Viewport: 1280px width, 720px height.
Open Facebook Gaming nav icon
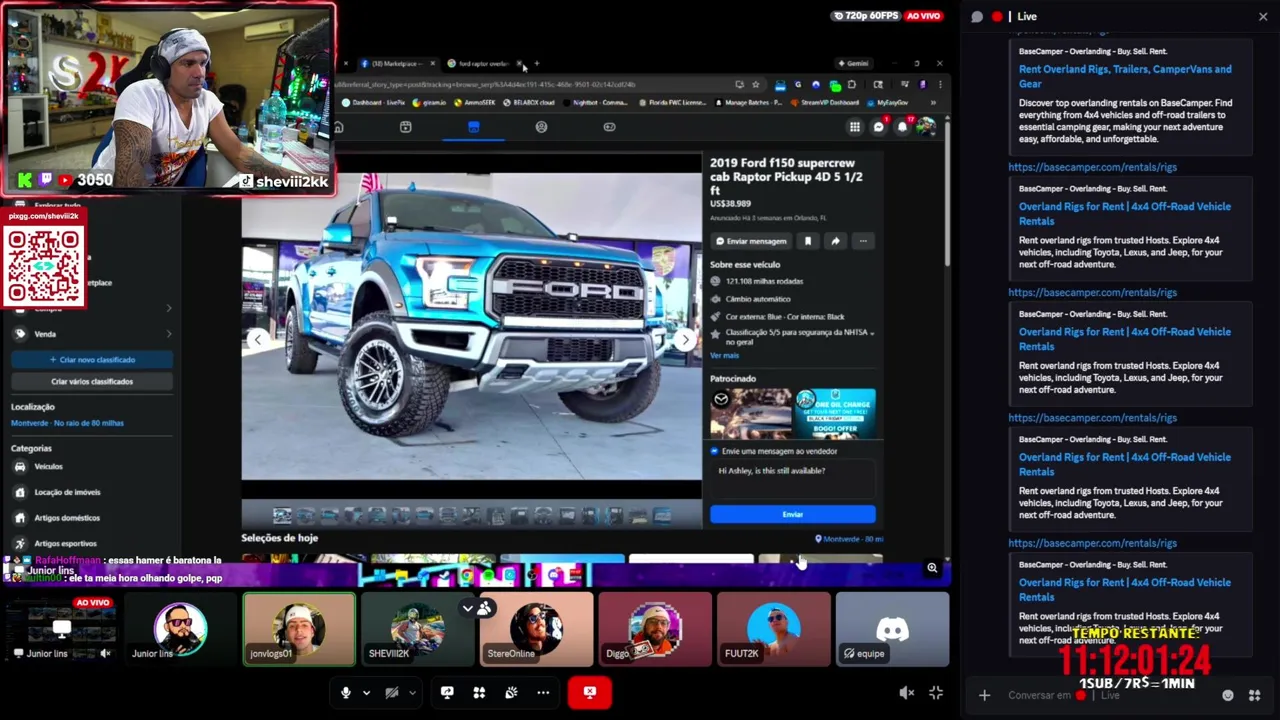click(609, 127)
